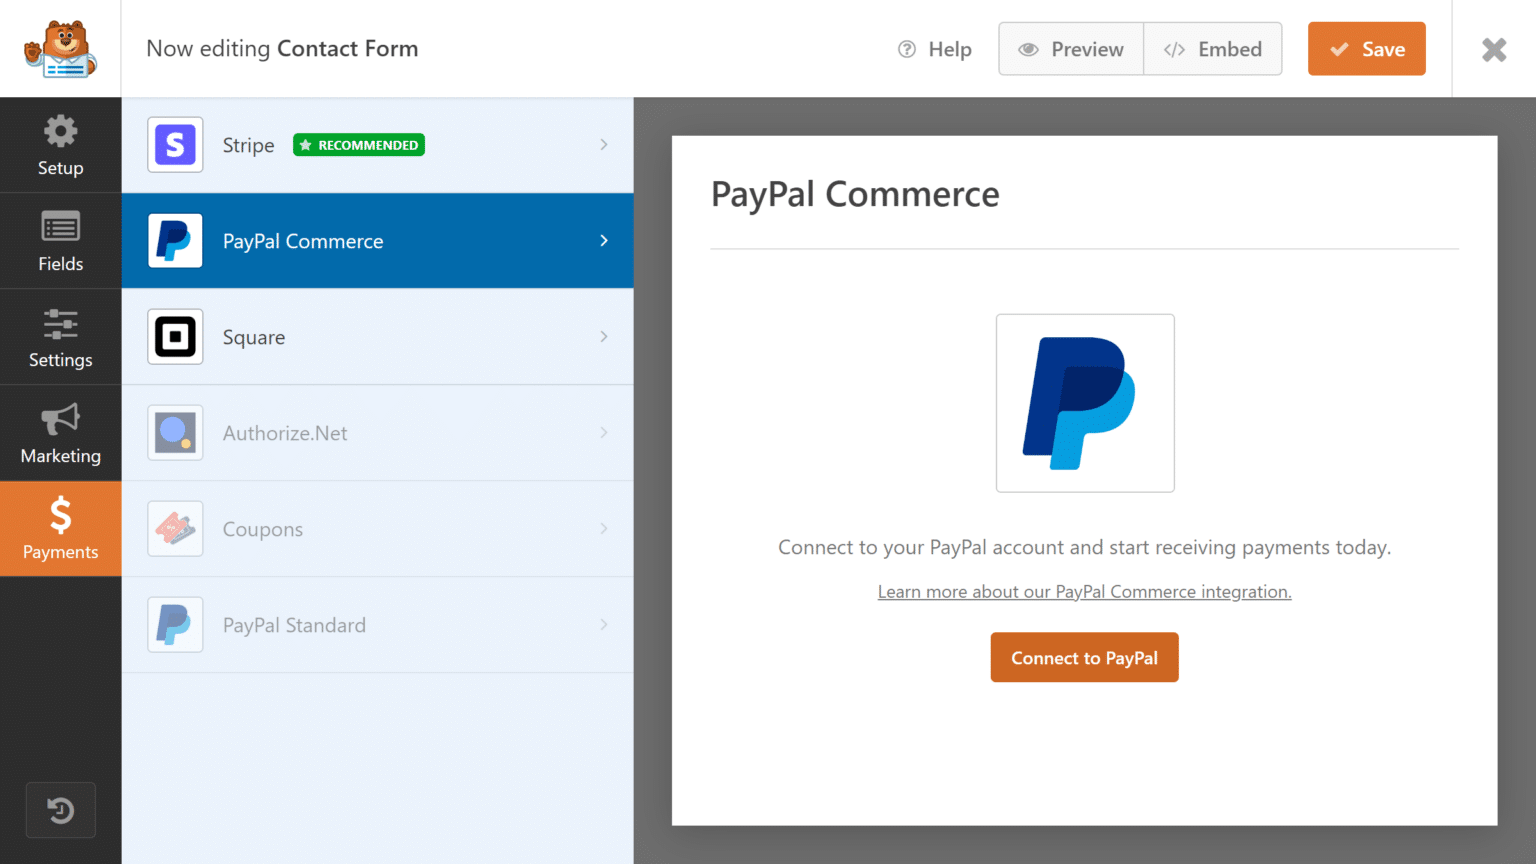Expand the PayPal Standard chevron

click(604, 625)
